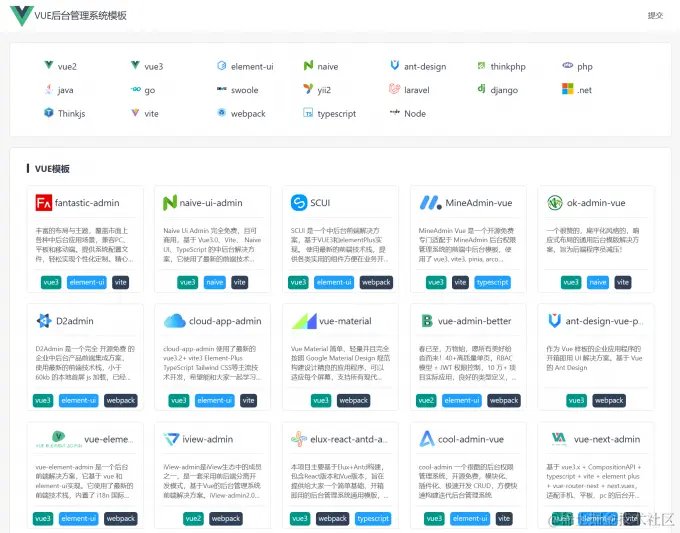Open the cool-admin-vue title link

pos(471,439)
